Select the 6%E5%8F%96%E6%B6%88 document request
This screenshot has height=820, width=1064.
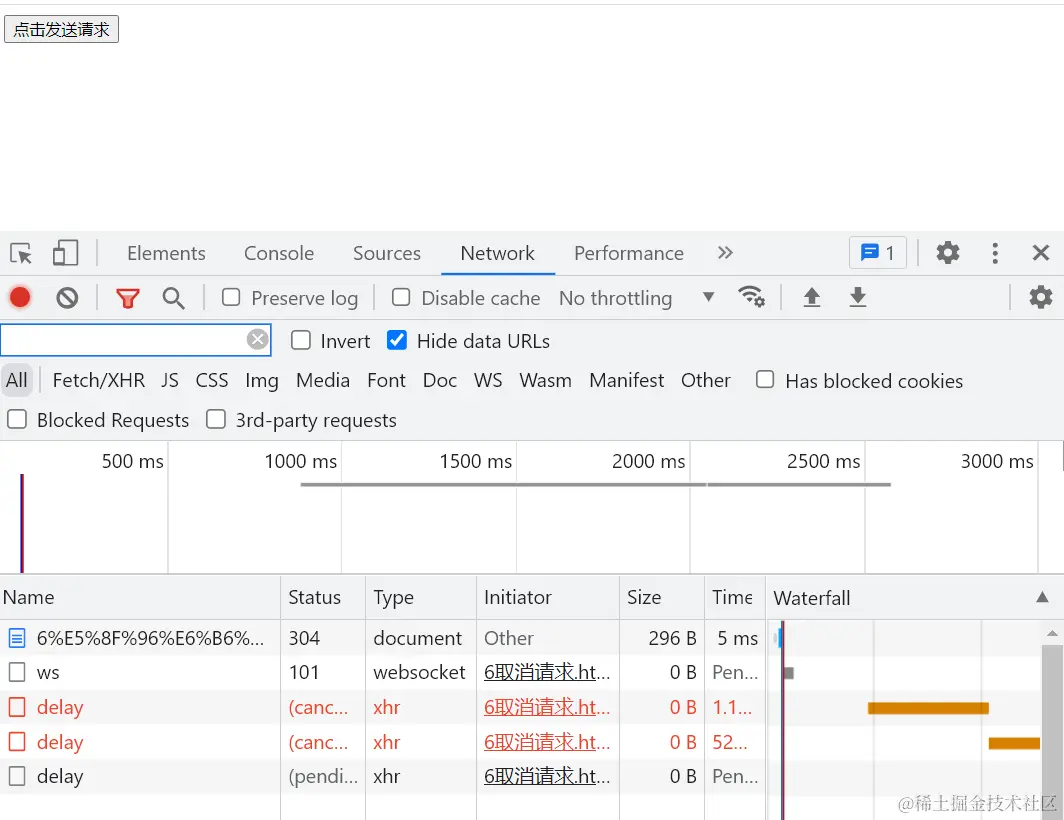click(150, 638)
